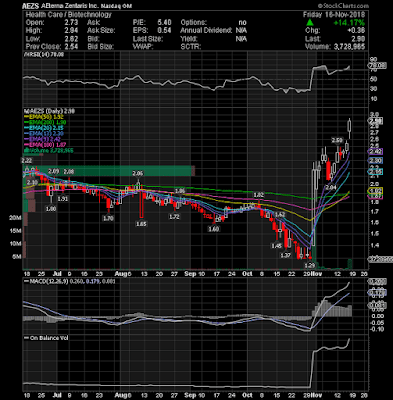Viewport: 393px width, 400px height.
Task: Click the cyan EMA(20) legend line marker
Action: click(x=25, y=128)
